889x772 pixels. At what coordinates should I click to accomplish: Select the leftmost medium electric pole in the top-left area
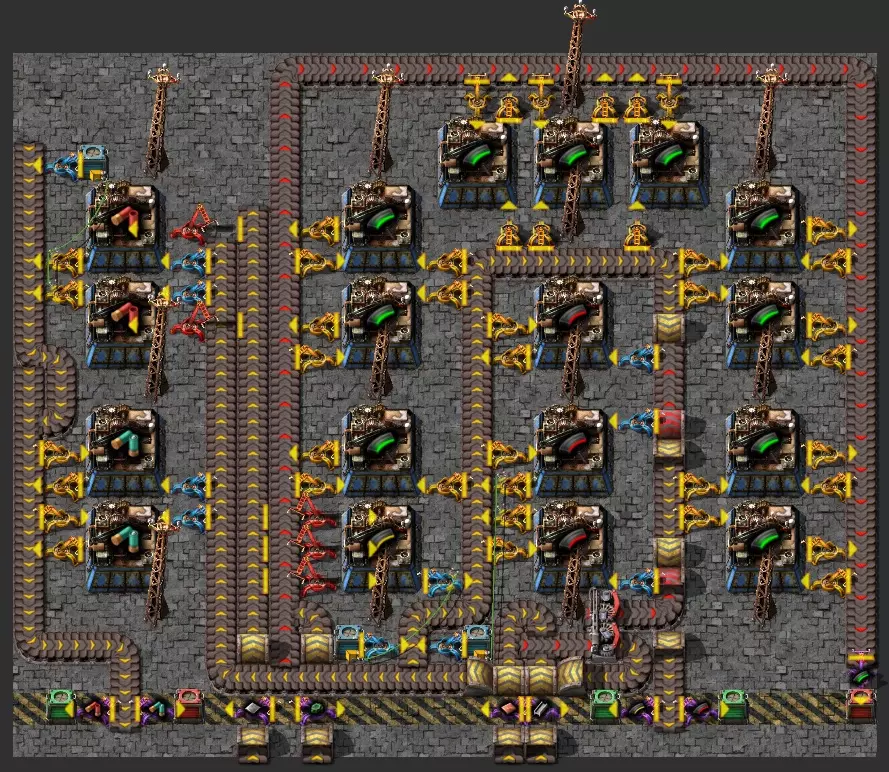[161, 122]
